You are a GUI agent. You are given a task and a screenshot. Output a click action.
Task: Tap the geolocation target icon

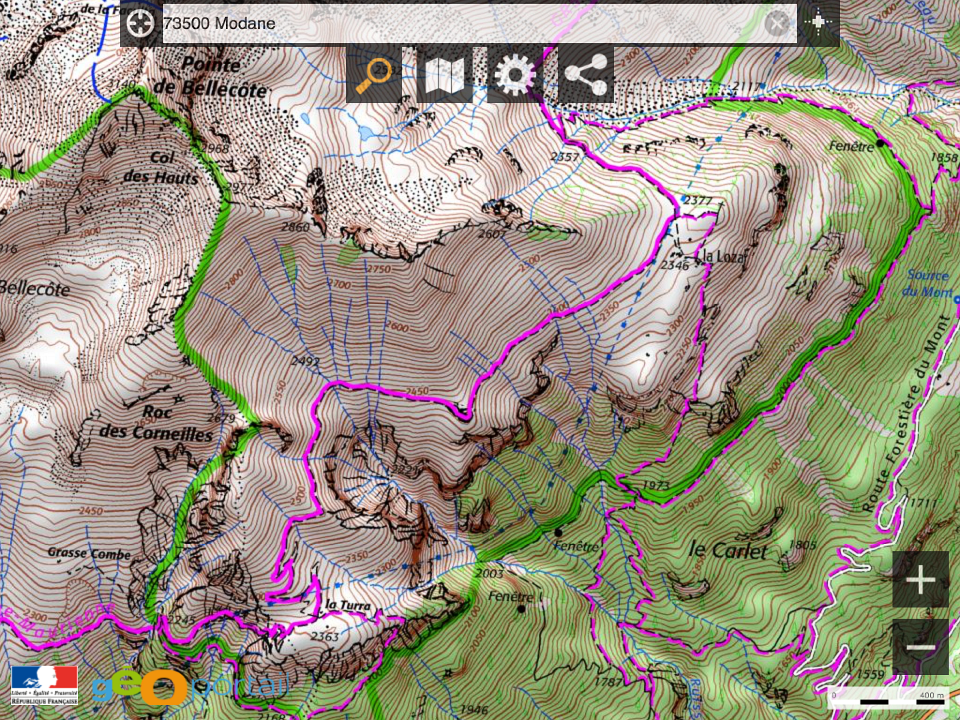click(142, 23)
